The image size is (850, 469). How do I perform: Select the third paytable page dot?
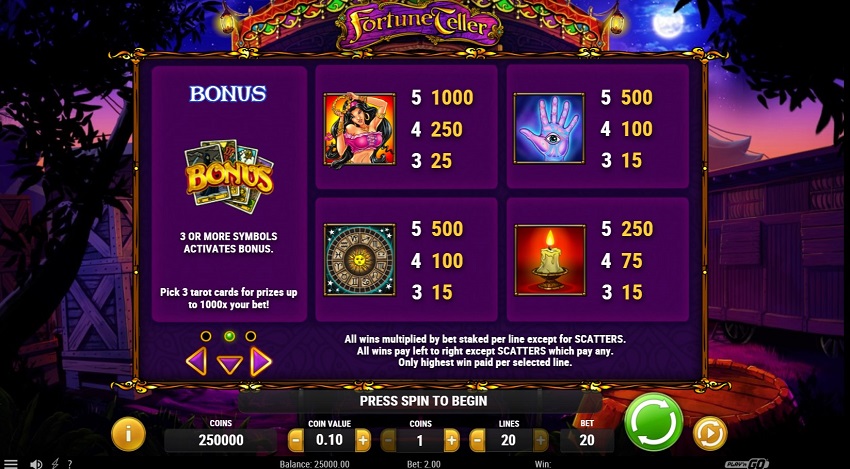coord(250,336)
